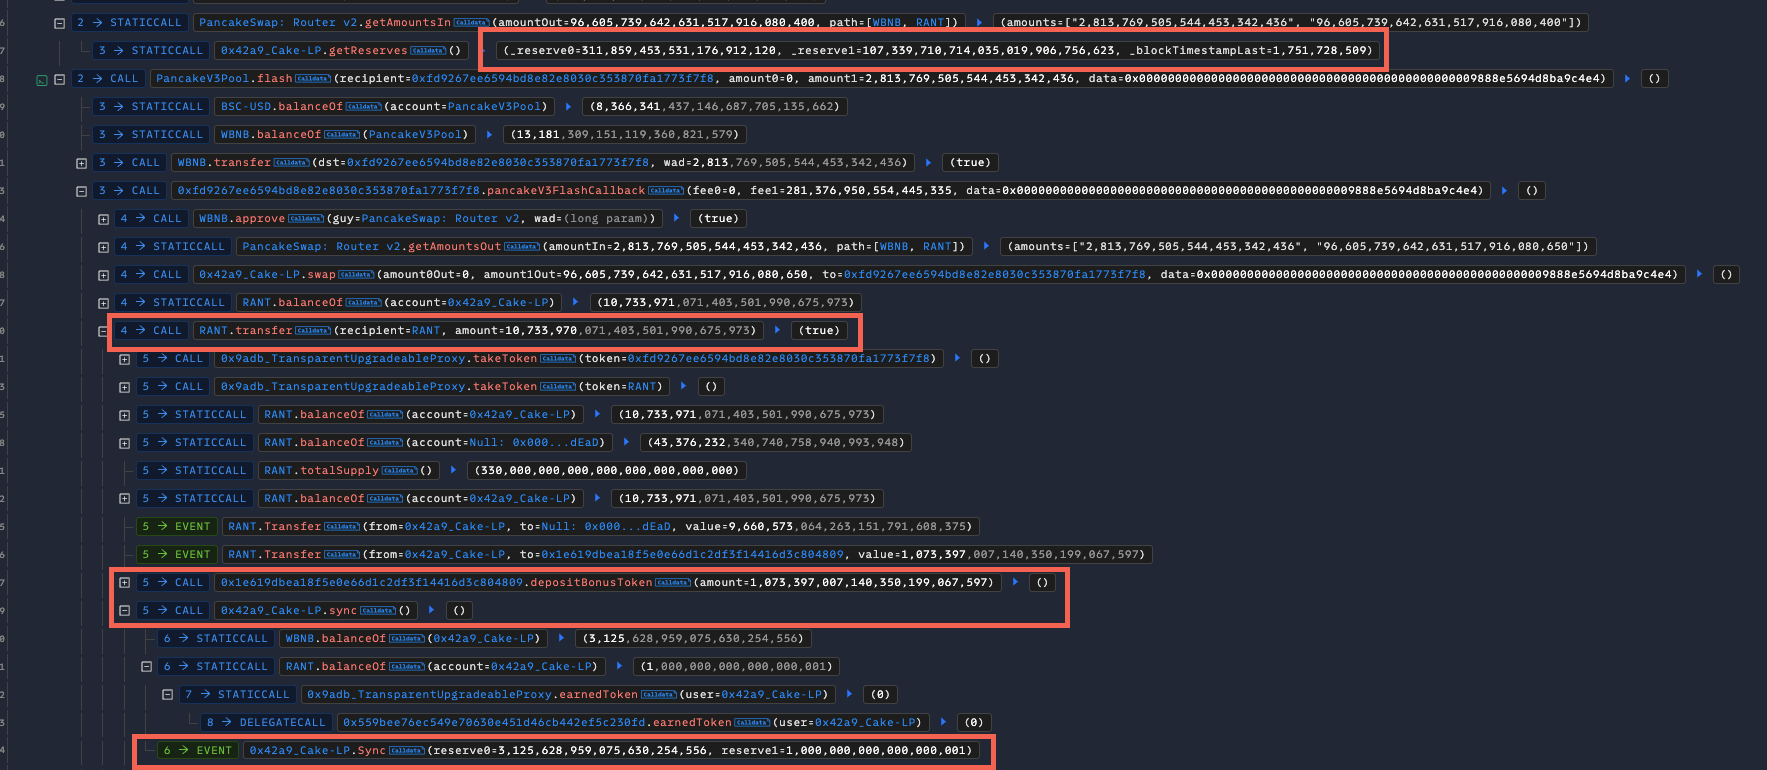Collapse the Cake-LP.sync call node

point(124,611)
